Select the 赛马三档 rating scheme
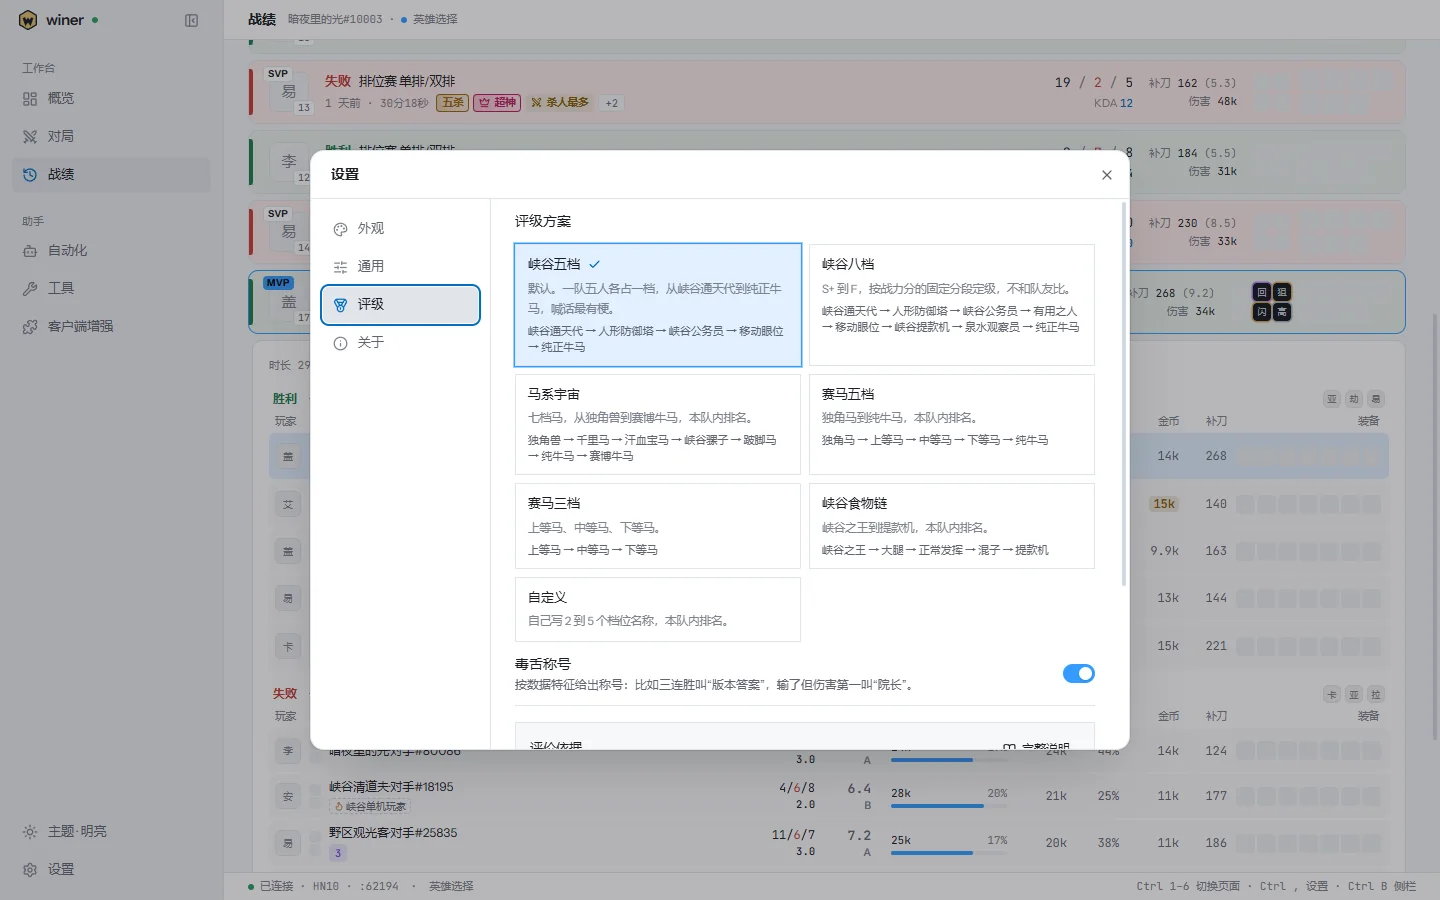The height and width of the screenshot is (900, 1440). 658,526
